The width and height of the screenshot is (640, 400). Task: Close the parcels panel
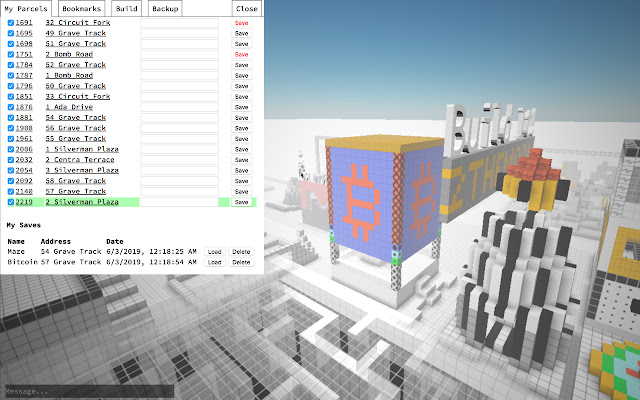coord(247,9)
